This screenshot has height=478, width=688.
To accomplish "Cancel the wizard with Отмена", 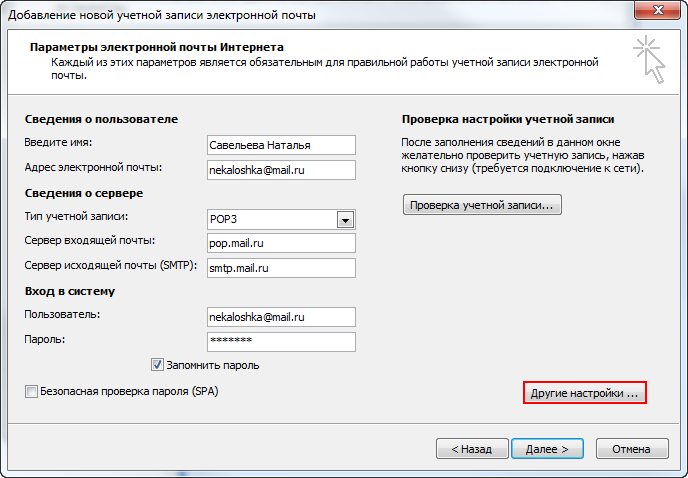I will [632, 449].
